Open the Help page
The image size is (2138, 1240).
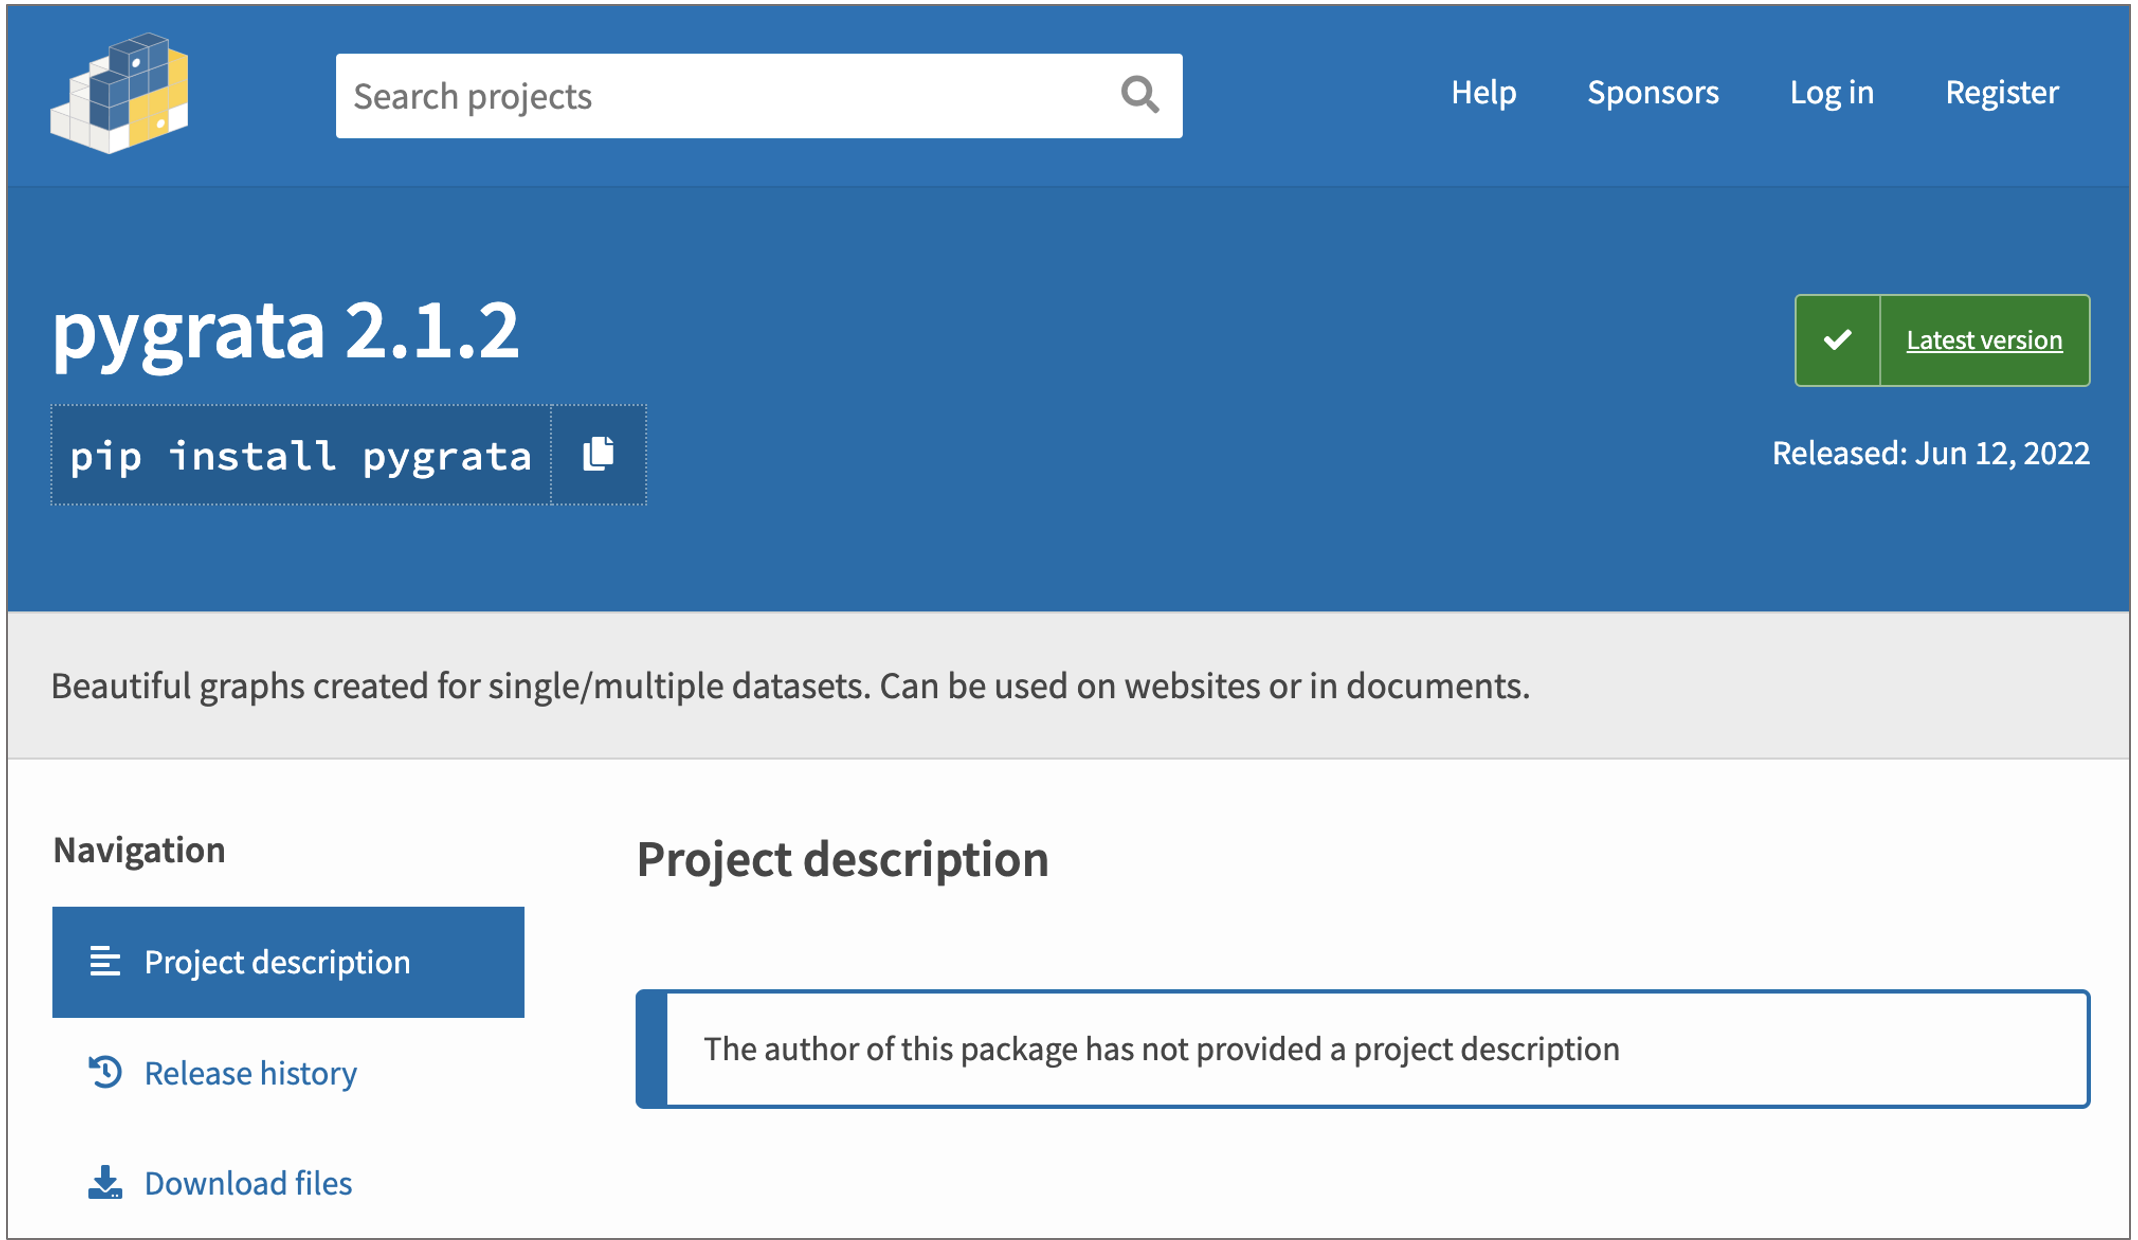click(1483, 92)
